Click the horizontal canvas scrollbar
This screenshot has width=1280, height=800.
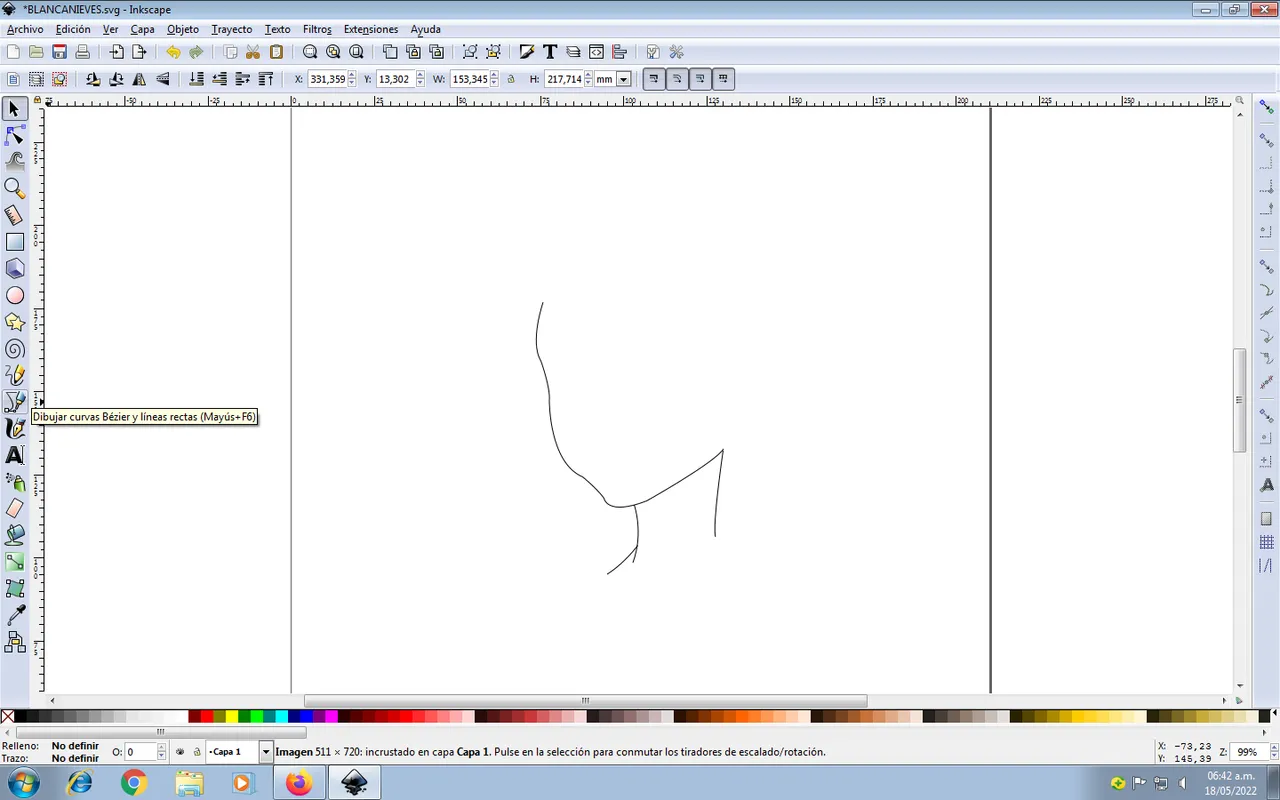[x=585, y=701]
